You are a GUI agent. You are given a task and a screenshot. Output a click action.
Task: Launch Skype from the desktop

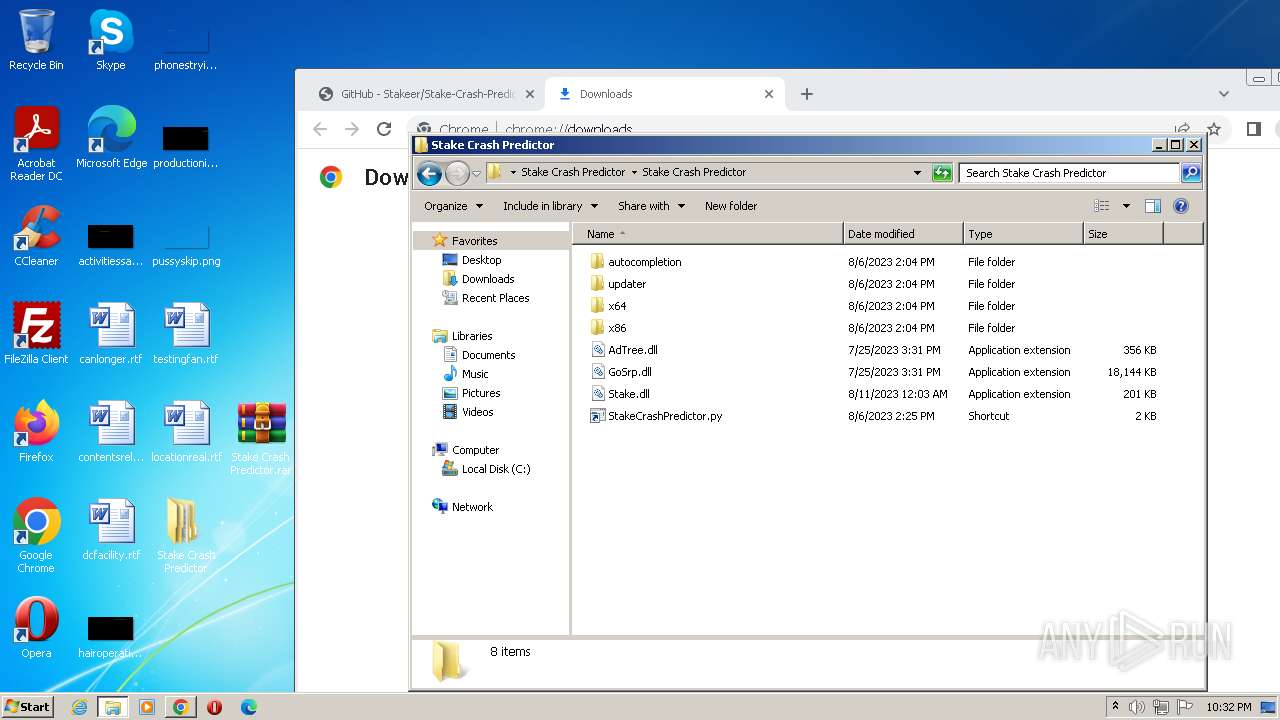(x=110, y=40)
